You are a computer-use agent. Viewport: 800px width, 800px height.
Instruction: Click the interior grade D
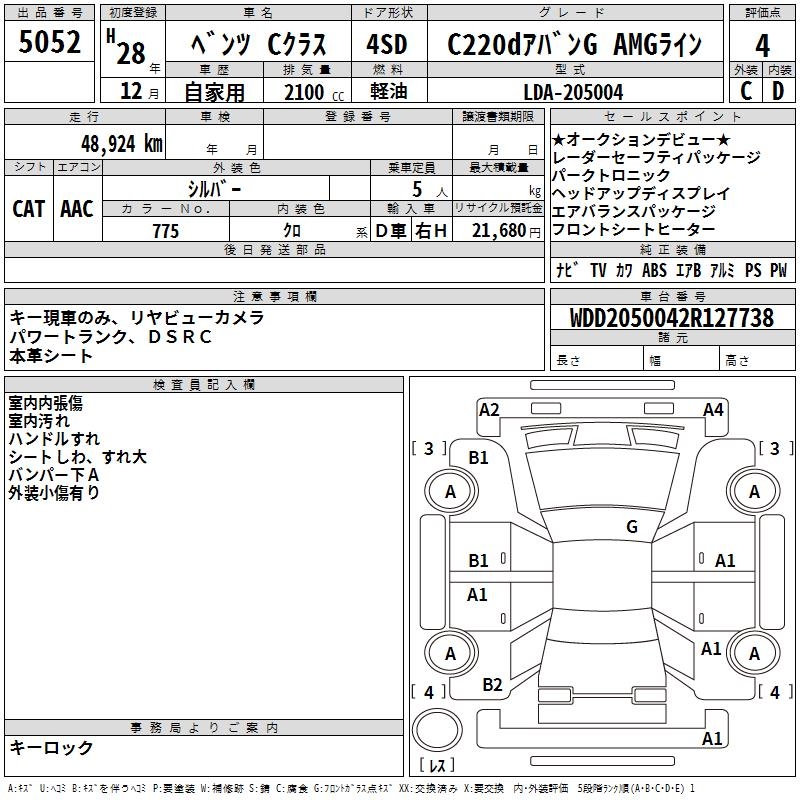(x=778, y=91)
